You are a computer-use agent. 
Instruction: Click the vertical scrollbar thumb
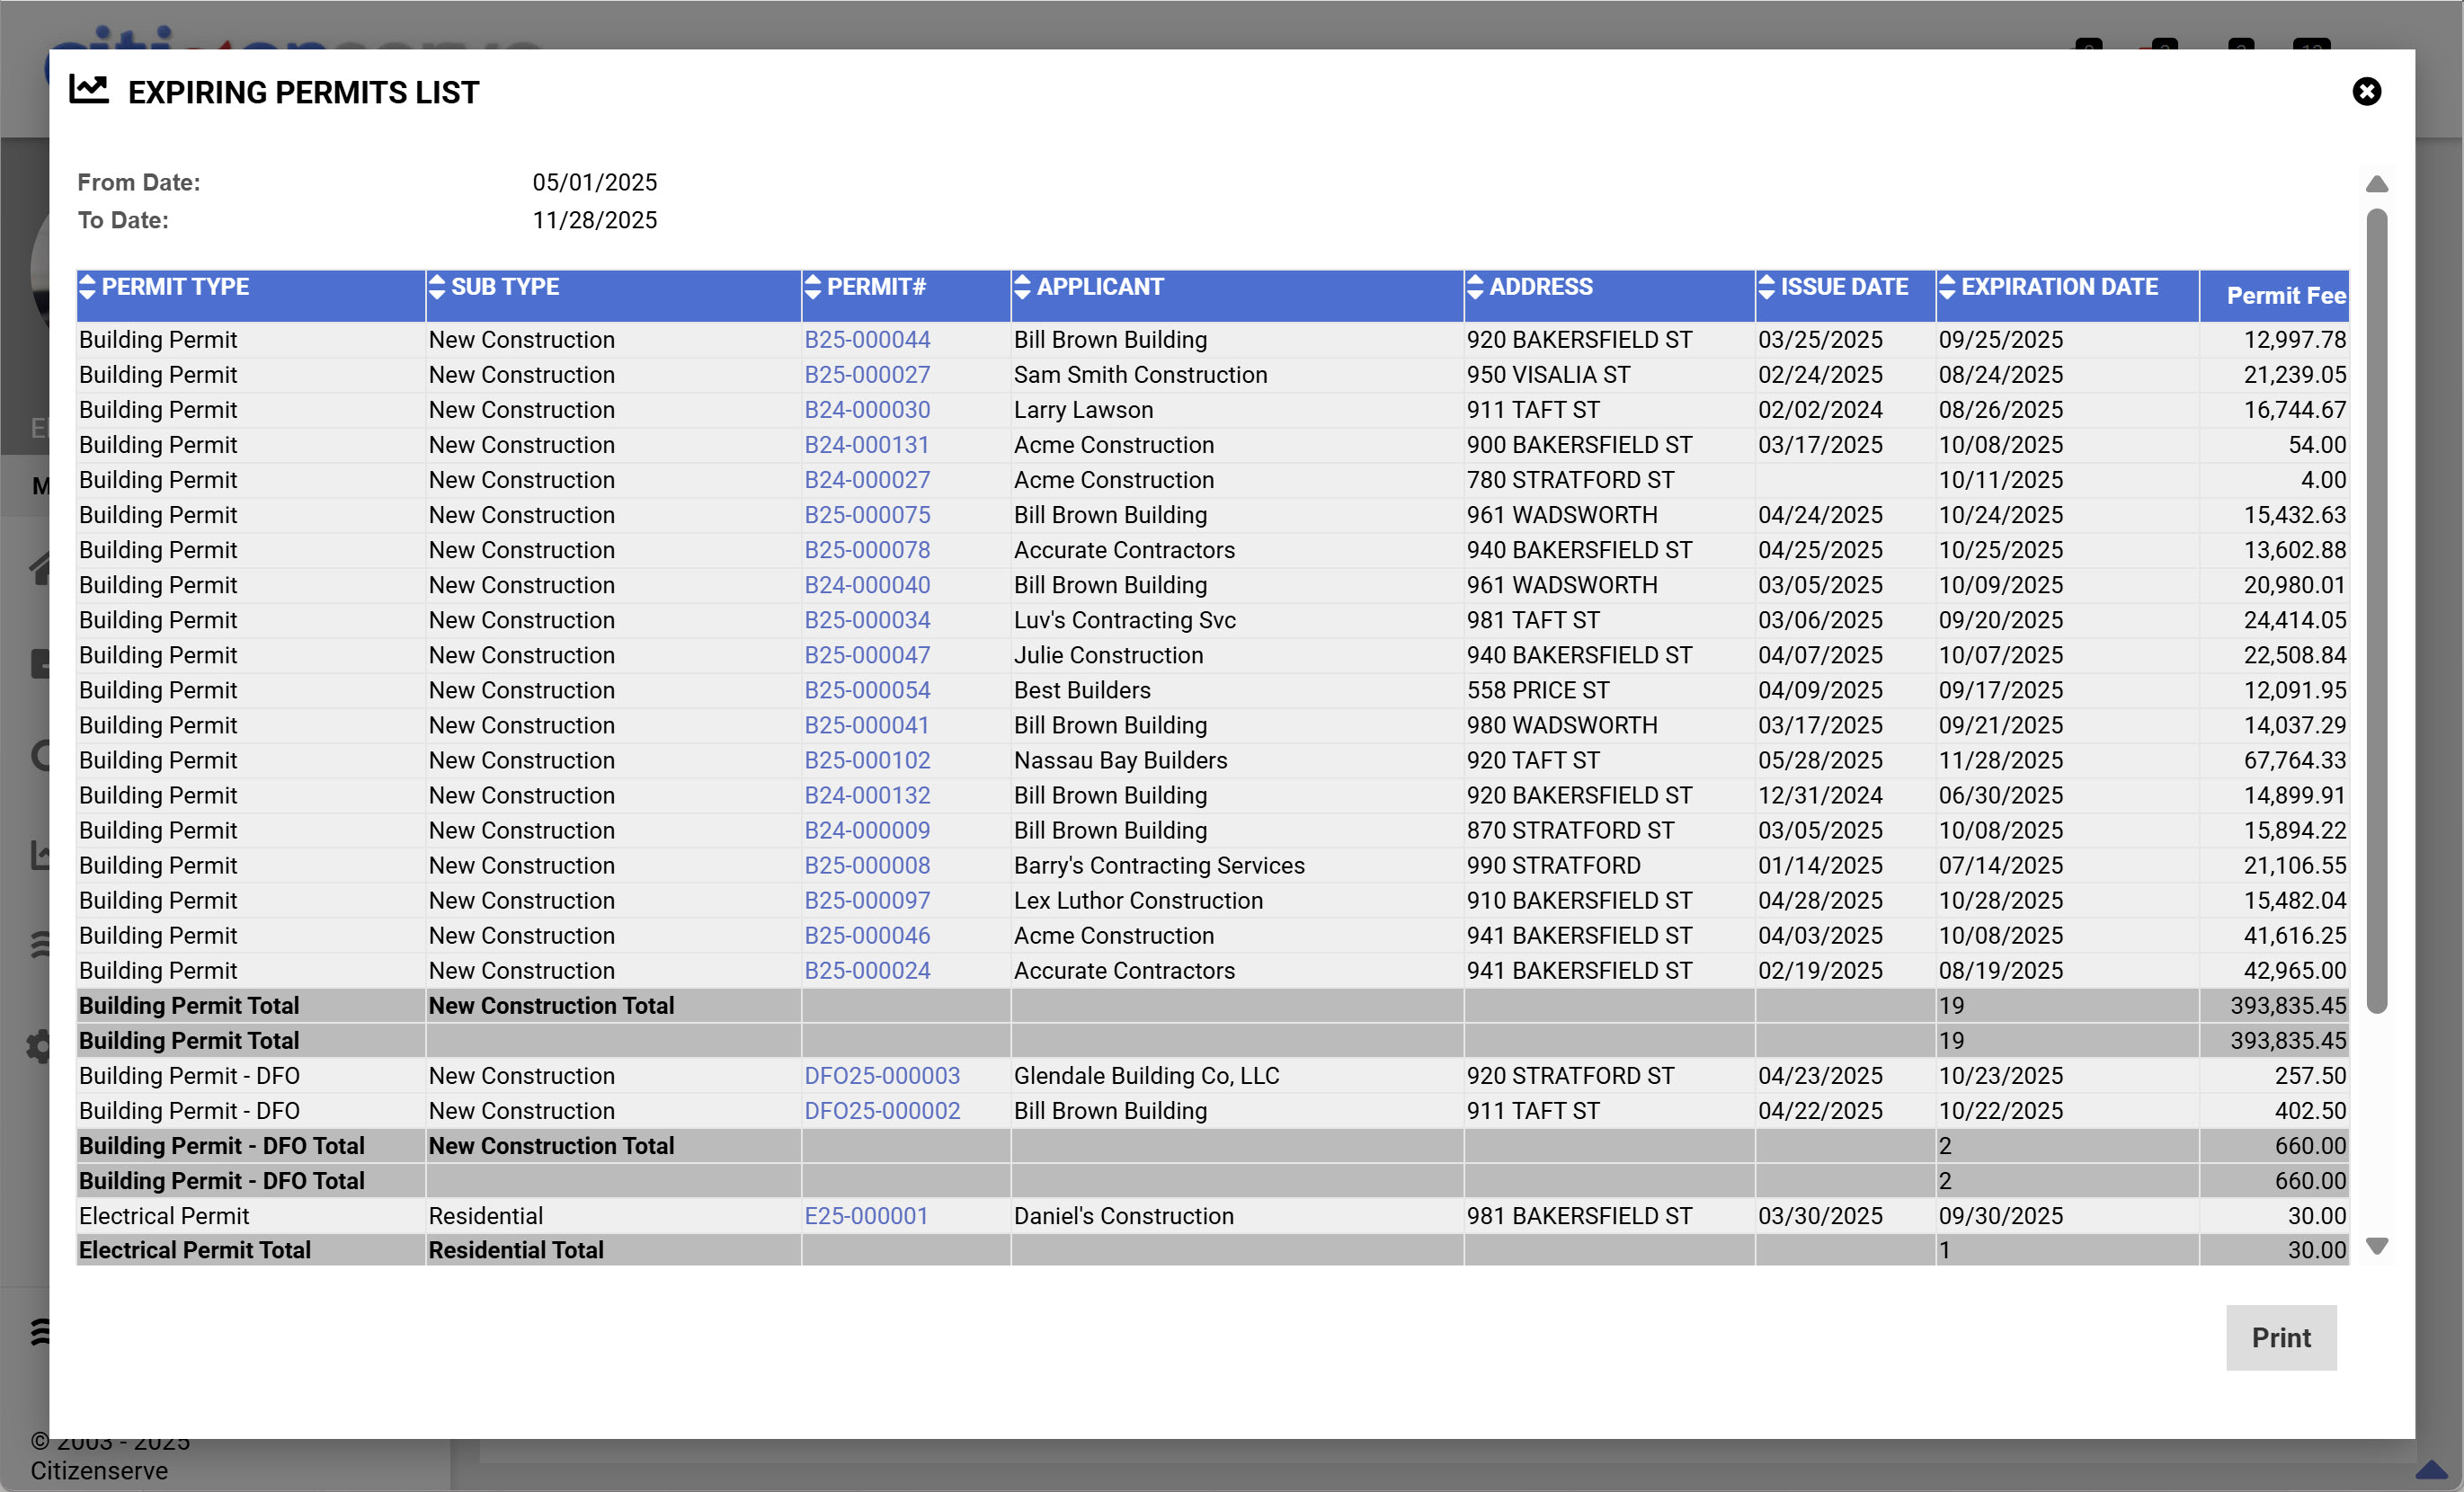[x=2377, y=610]
